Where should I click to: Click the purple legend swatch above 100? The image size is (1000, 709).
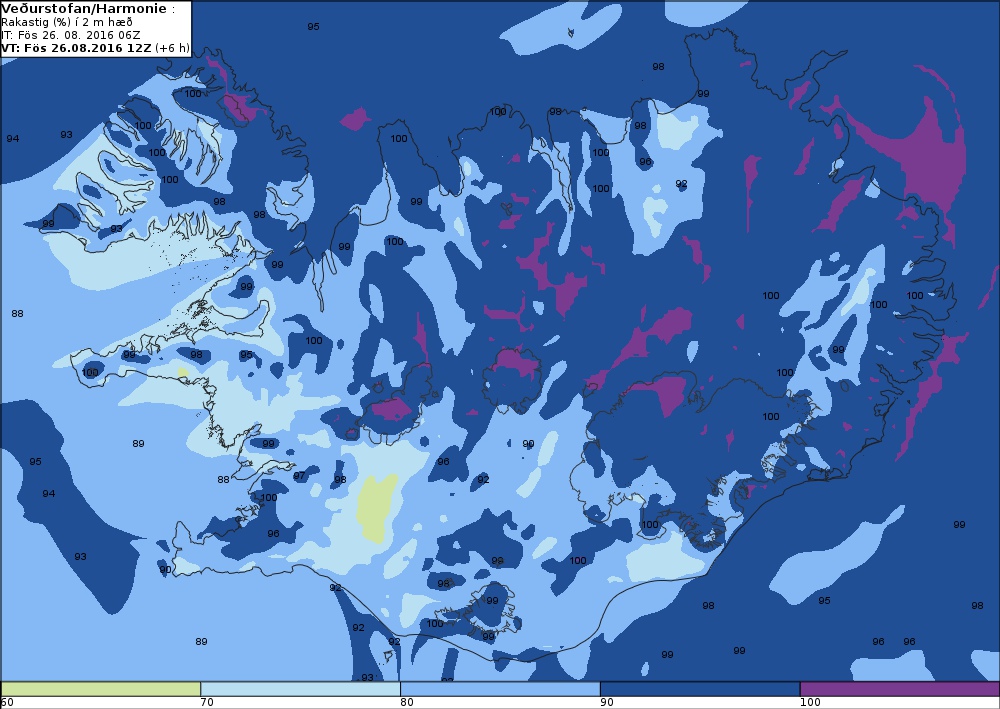coord(899,689)
